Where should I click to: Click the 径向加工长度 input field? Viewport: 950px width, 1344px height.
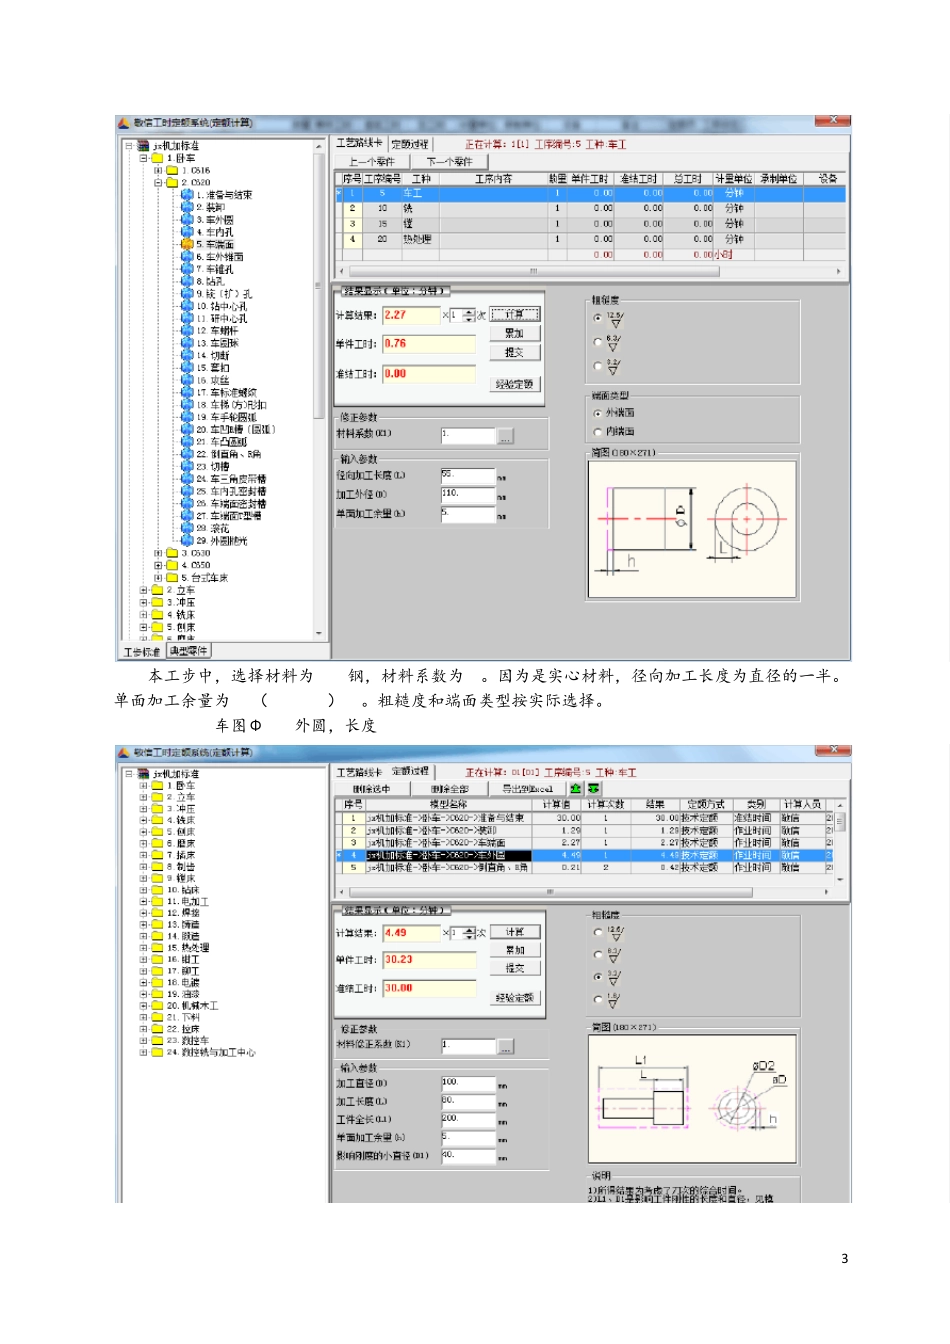pos(468,476)
